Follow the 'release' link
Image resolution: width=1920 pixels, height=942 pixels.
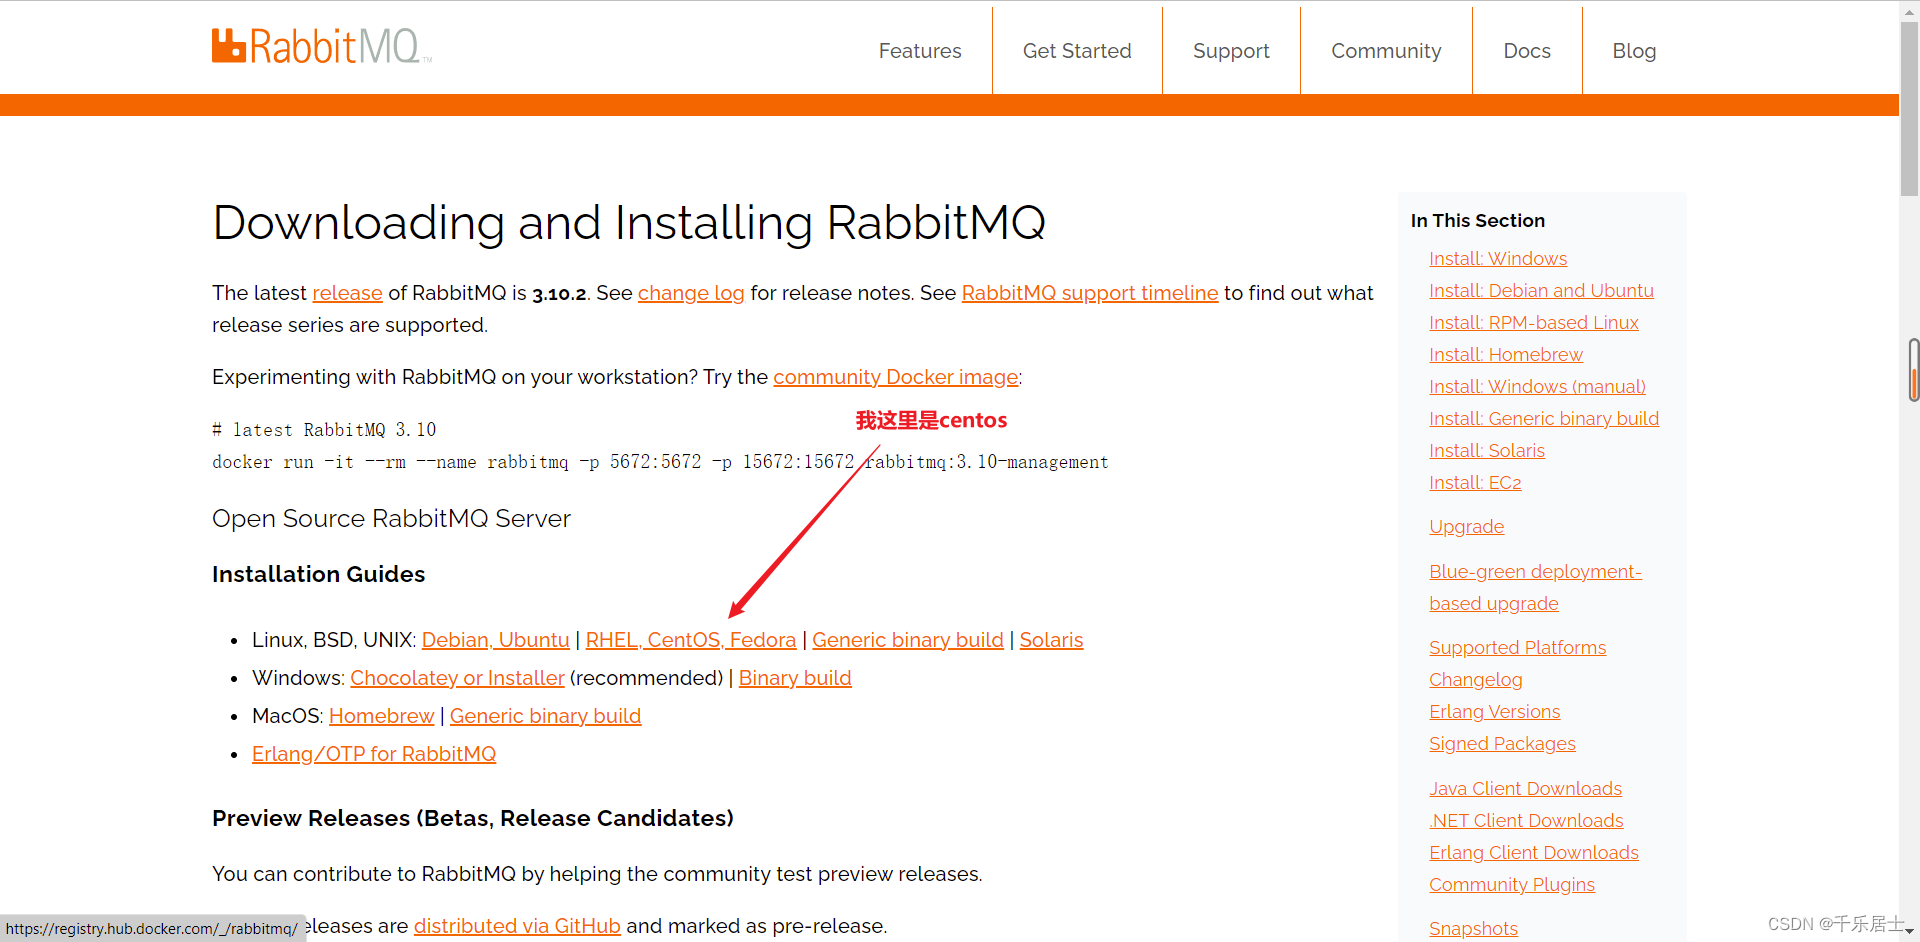coord(347,293)
